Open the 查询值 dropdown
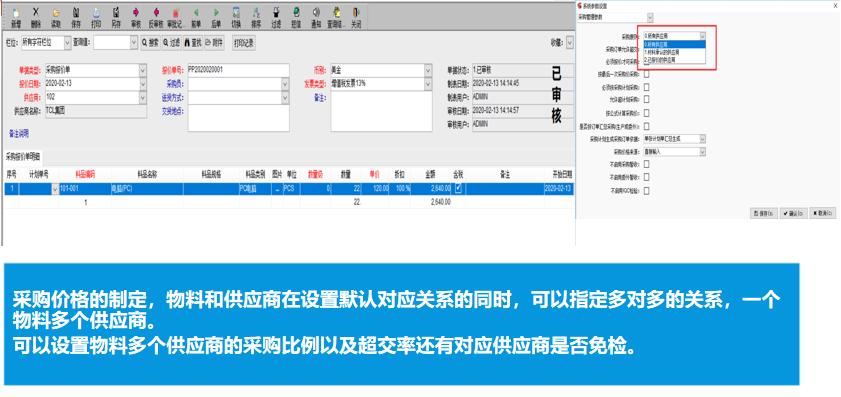The height and width of the screenshot is (397, 841). tap(134, 43)
